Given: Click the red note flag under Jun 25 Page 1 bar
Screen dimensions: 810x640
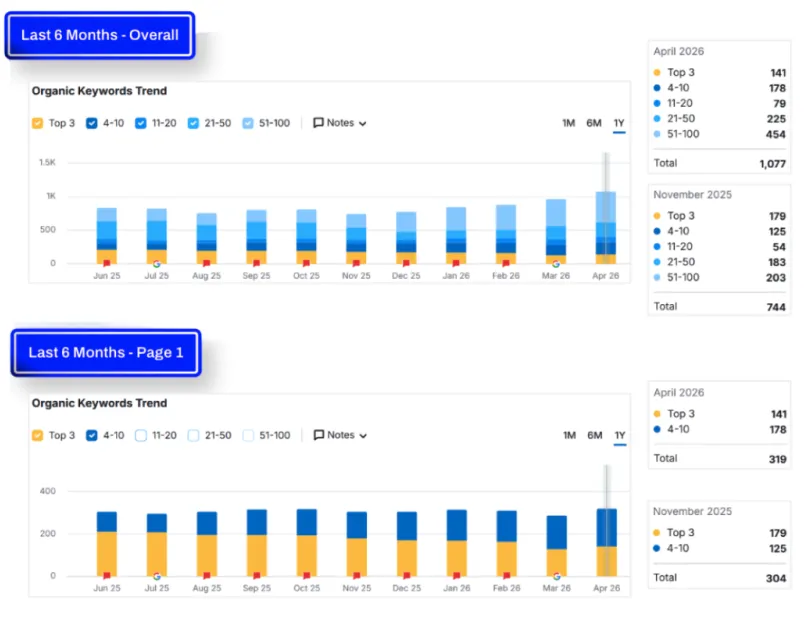Looking at the screenshot, I should [106, 575].
